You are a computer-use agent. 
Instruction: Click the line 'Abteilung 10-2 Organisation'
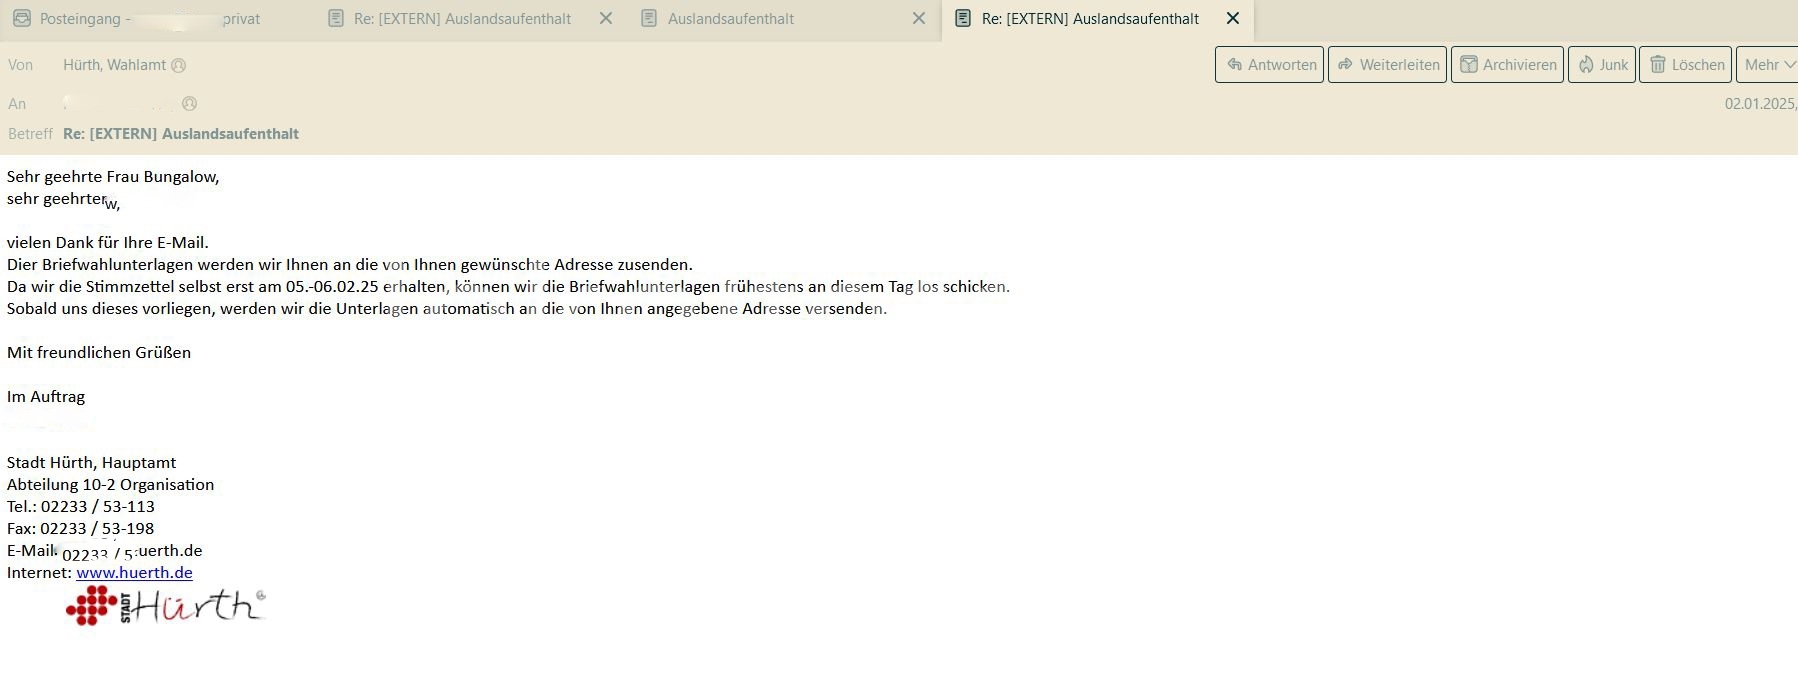click(111, 485)
